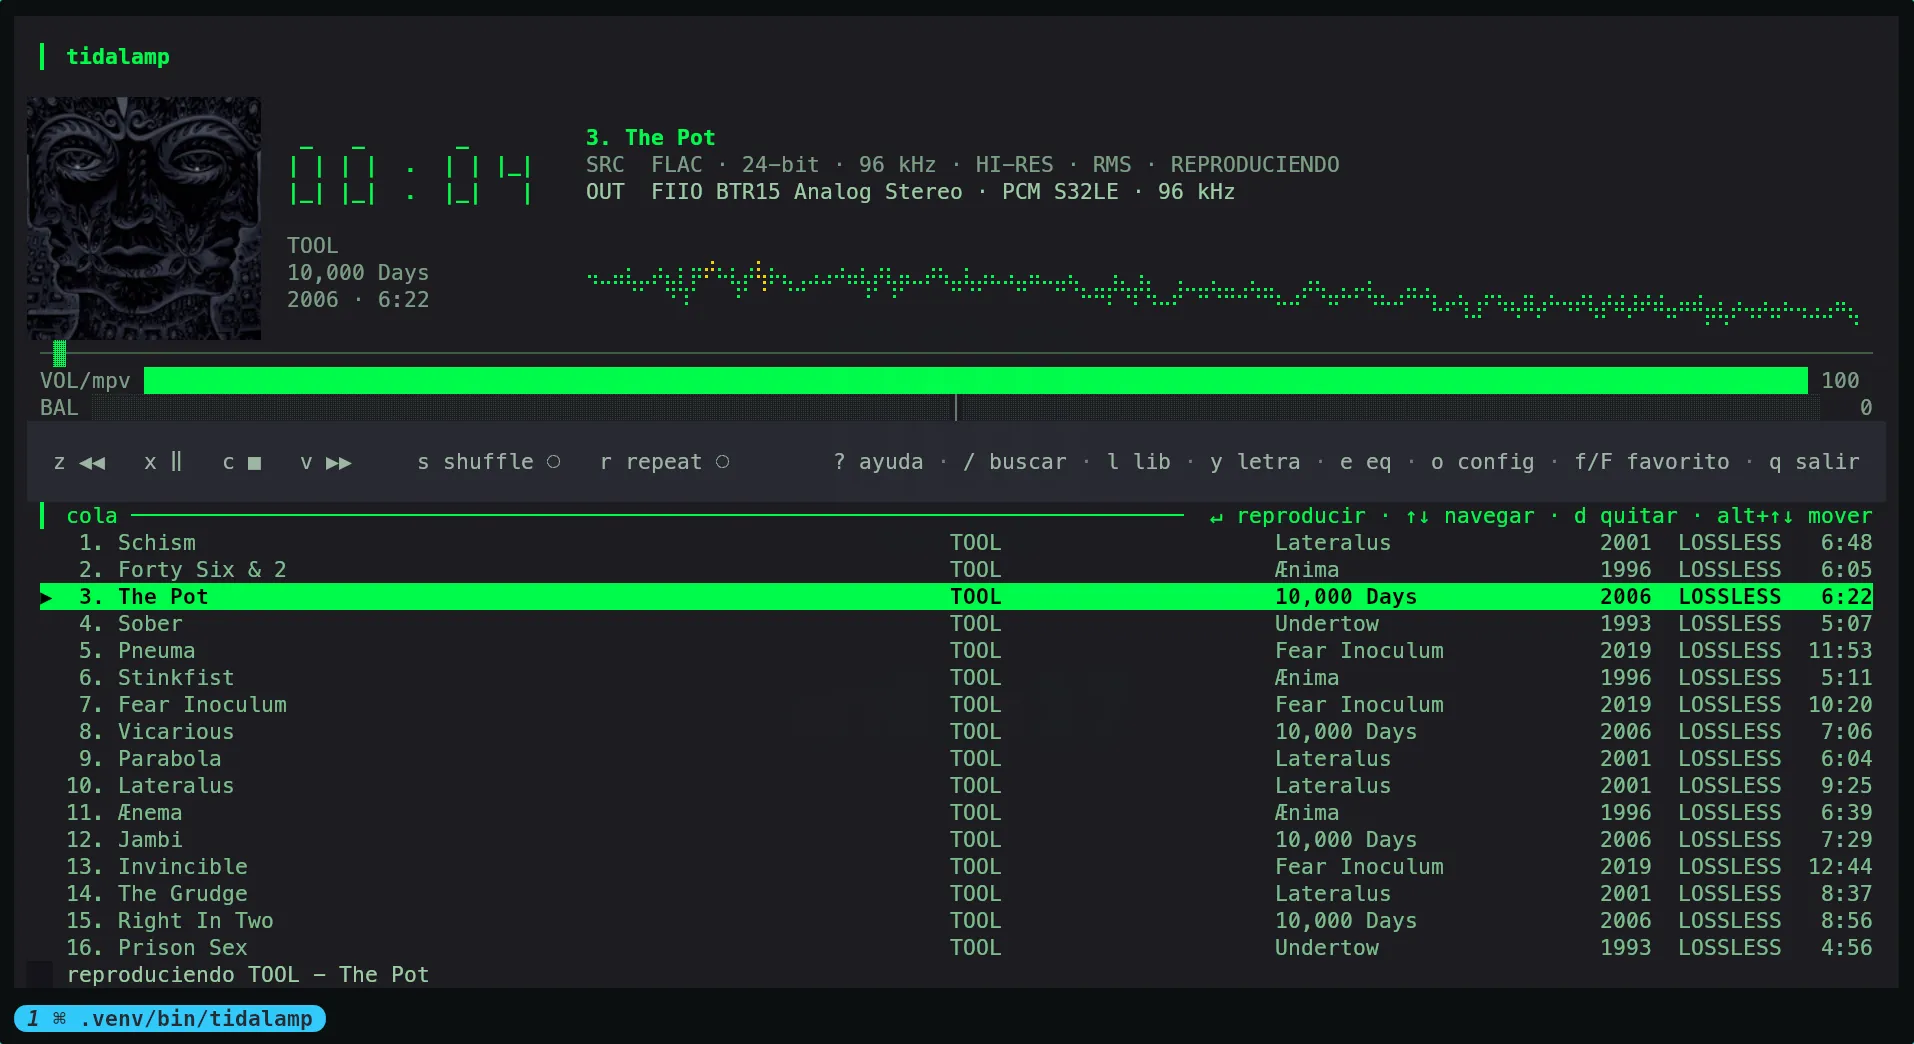This screenshot has height=1044, width=1914.
Task: Click the .venv/bin/tidalamp terminal tab
Action: click(170, 1019)
